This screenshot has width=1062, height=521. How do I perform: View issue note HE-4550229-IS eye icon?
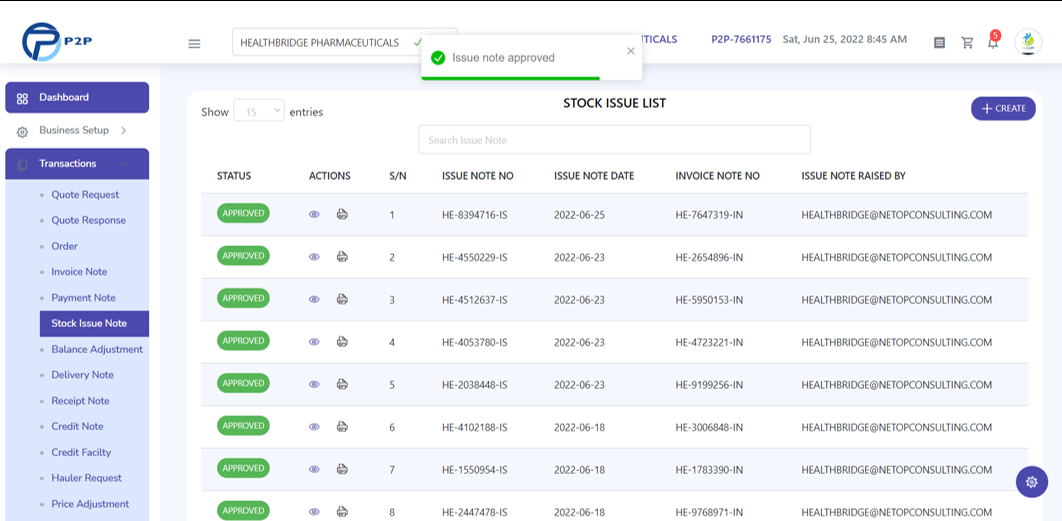[314, 257]
